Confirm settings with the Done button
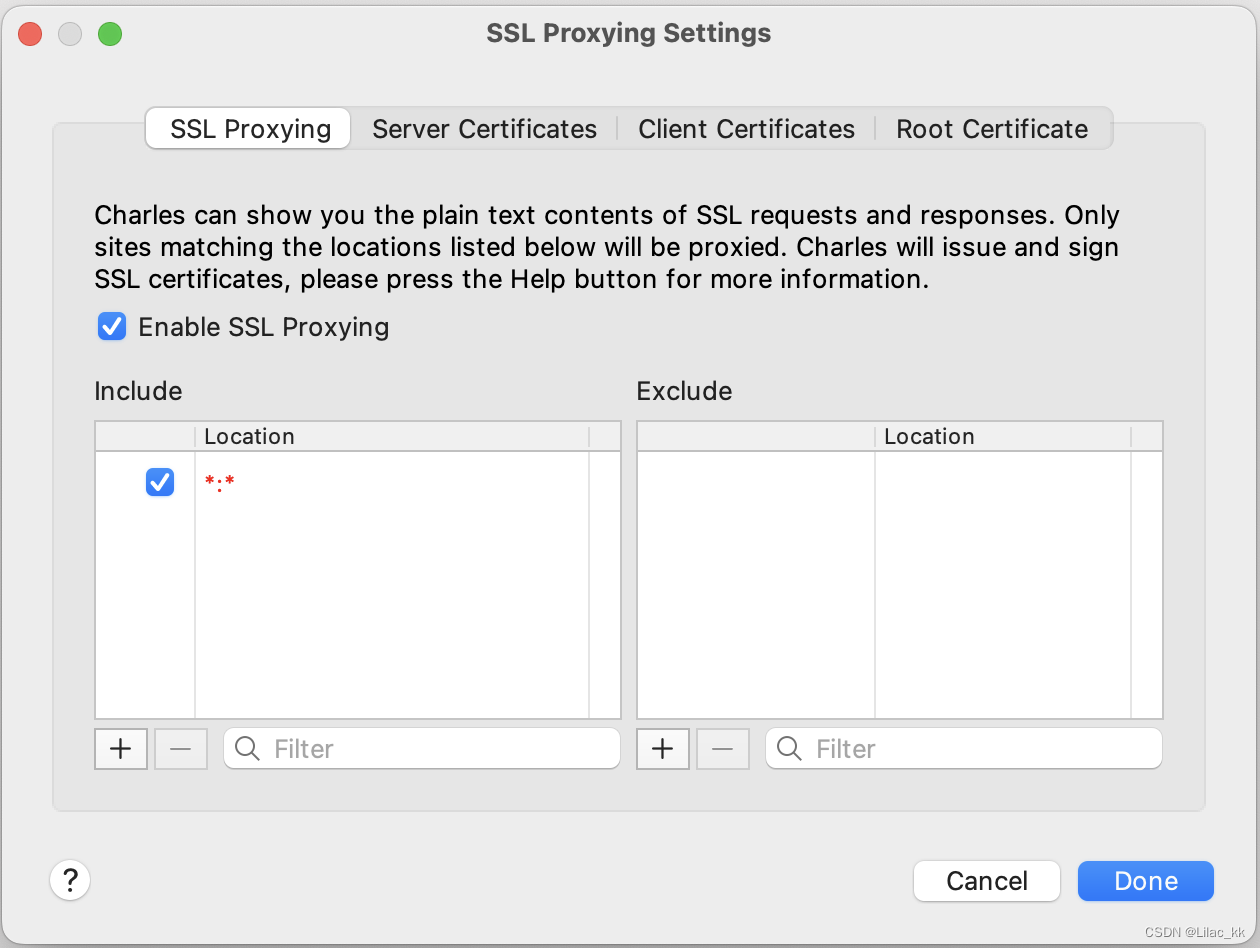This screenshot has height=948, width=1260. coord(1146,881)
